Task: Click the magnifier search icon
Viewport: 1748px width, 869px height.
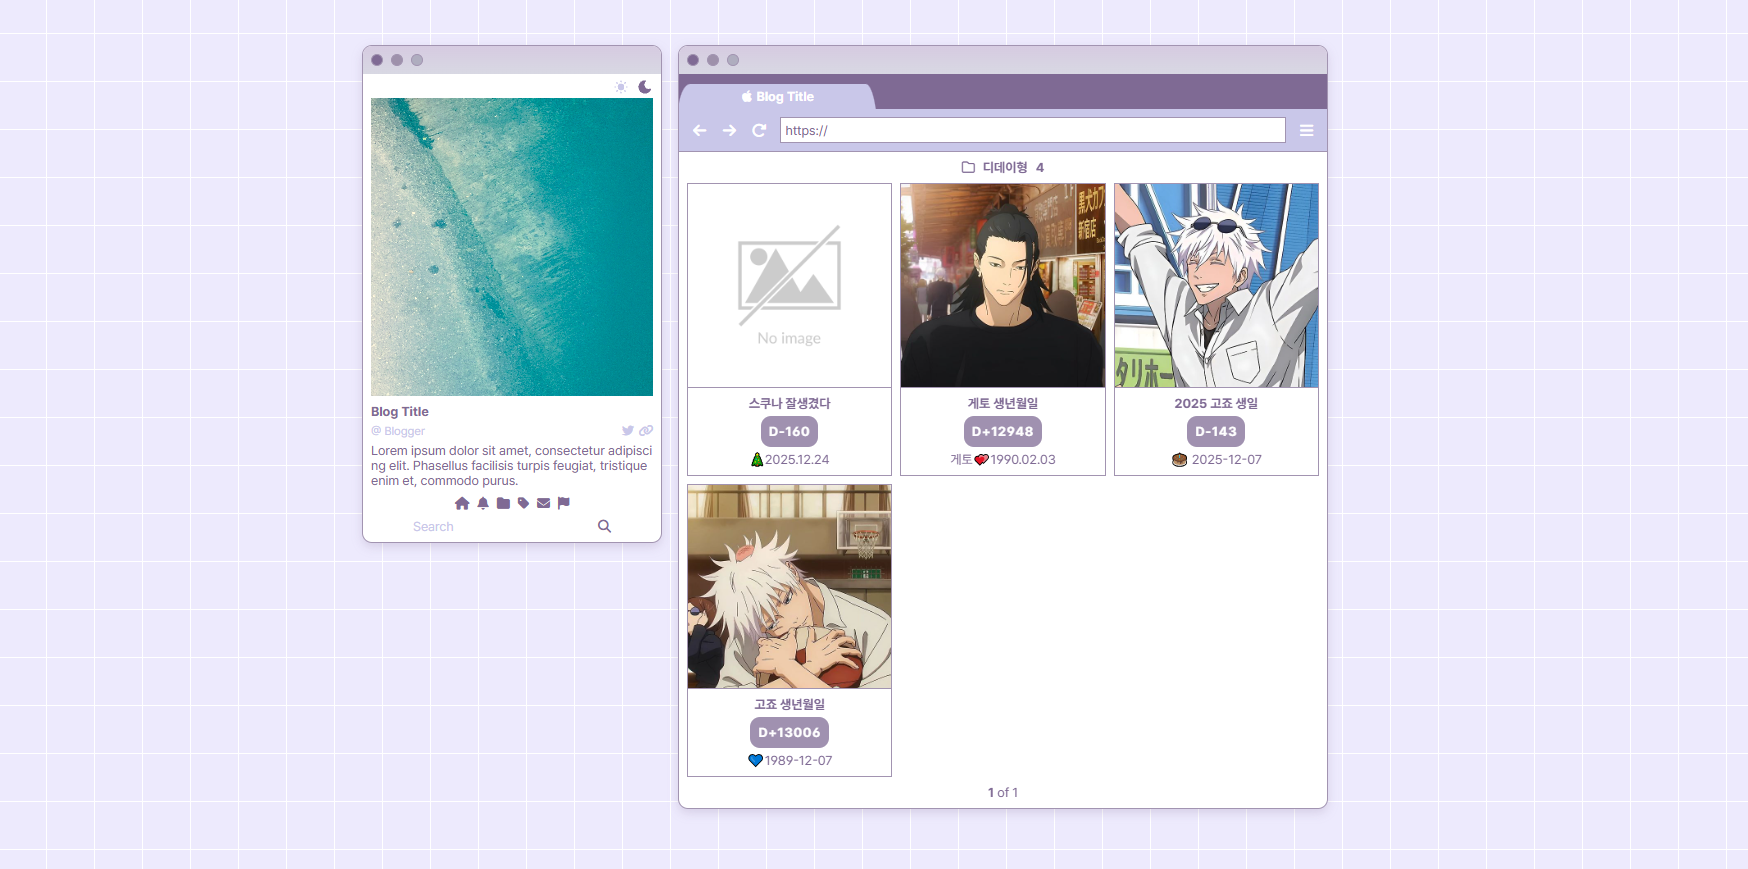Action: (604, 526)
